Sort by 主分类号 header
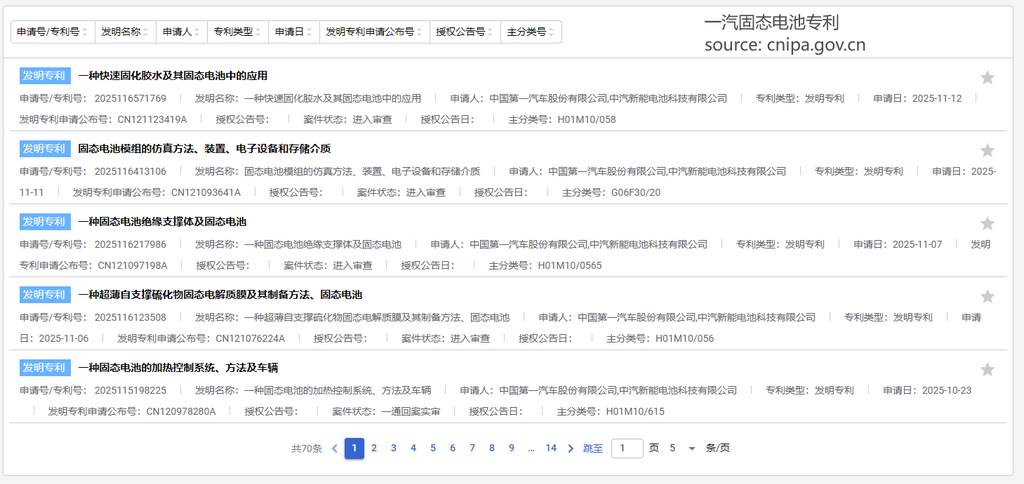Screen dimensions: 1024x484 click(530, 32)
